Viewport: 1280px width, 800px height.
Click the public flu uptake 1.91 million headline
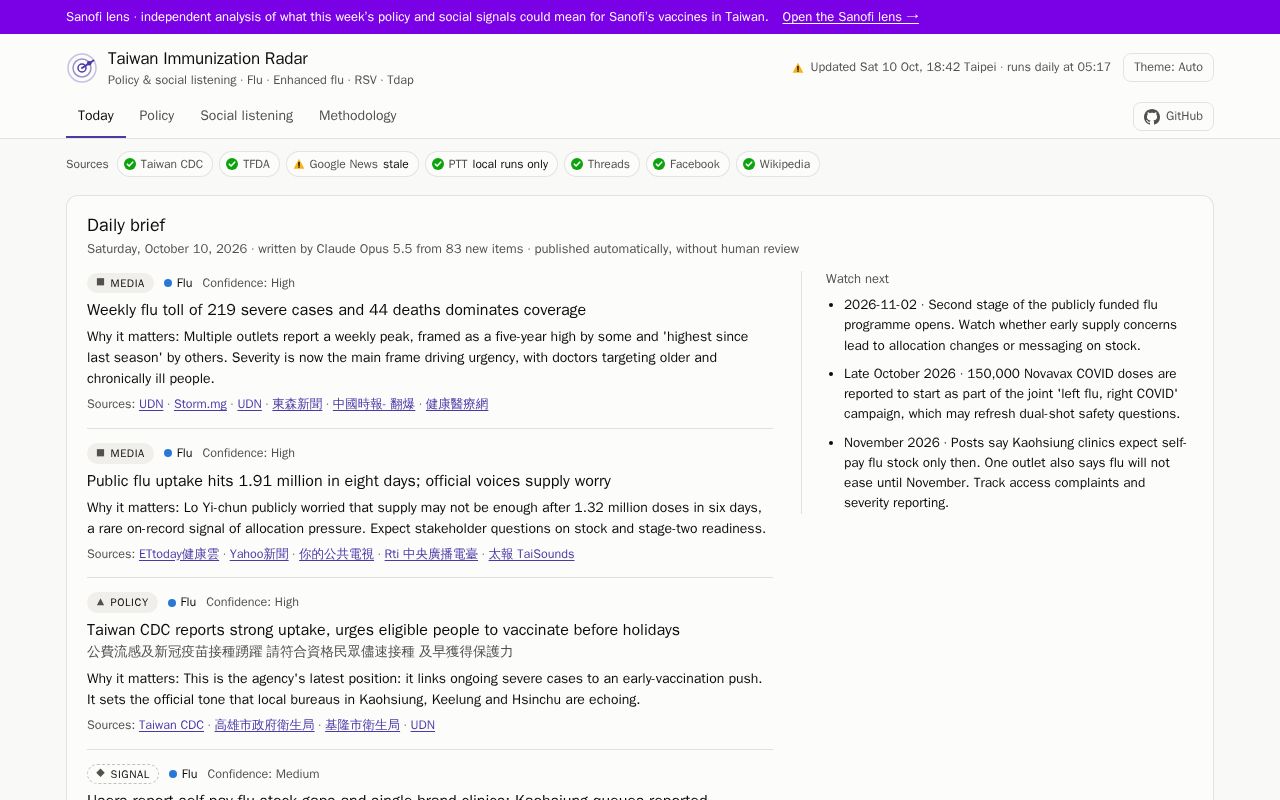(349, 481)
